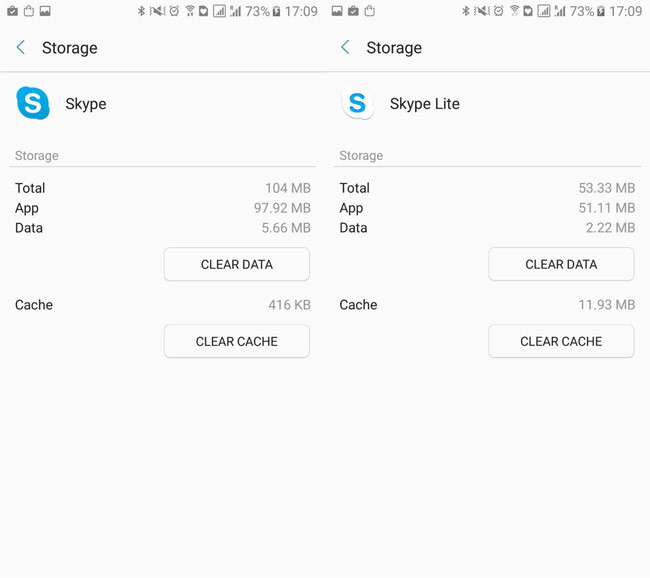The height and width of the screenshot is (578, 650).
Task: Tap the alarm clock status icon on the Skype Lite screen
Action: click(x=499, y=11)
